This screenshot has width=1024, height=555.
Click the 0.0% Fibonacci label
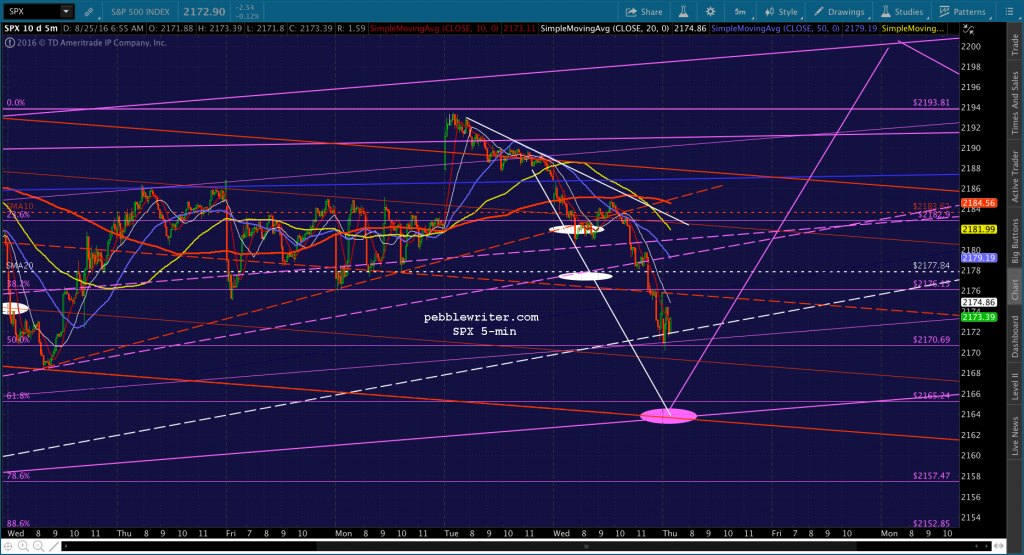tap(16, 103)
